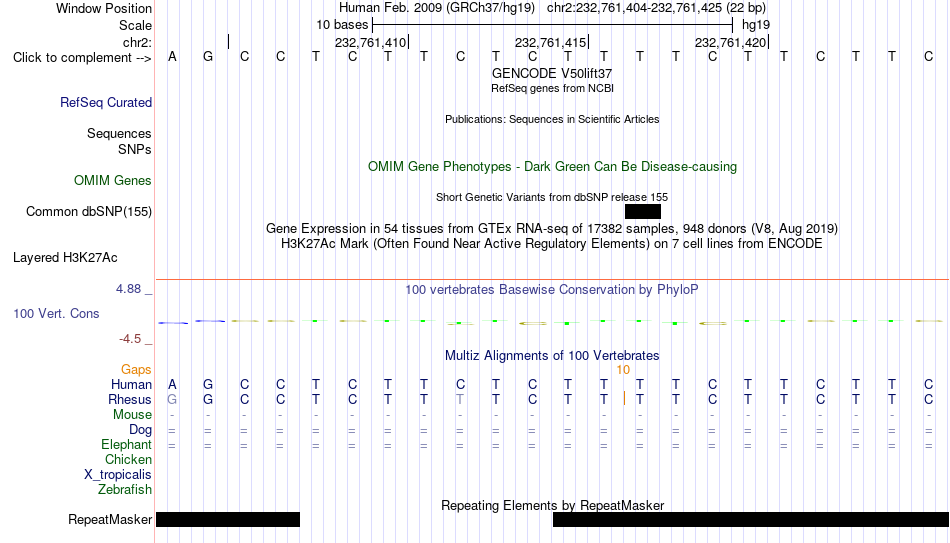Click the 'G' base in top sequence row
The image size is (950, 543).
[x=208, y=57]
